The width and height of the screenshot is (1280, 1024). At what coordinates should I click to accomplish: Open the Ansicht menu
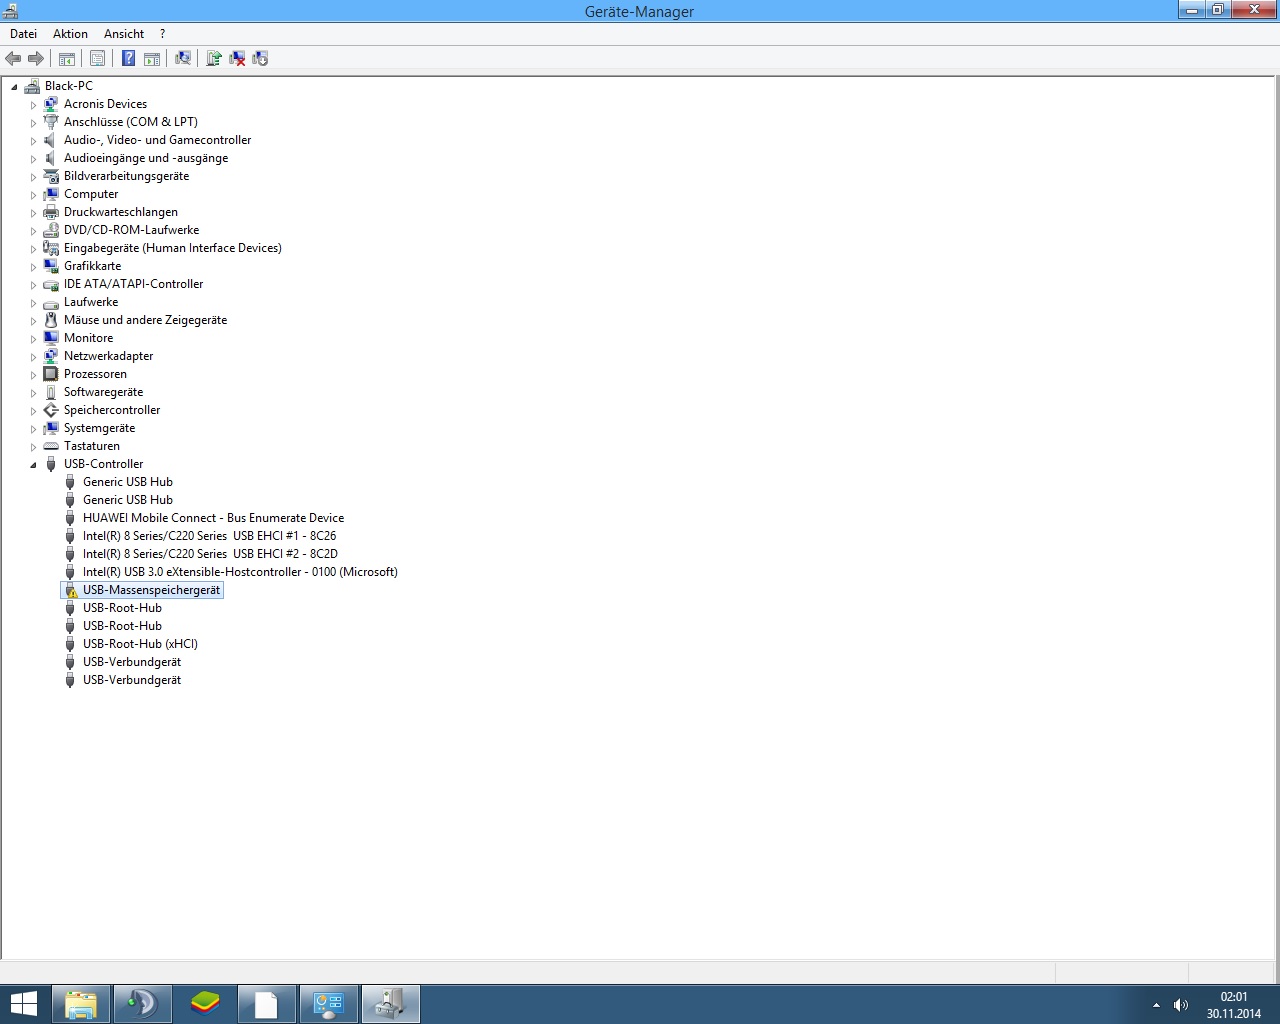124,34
